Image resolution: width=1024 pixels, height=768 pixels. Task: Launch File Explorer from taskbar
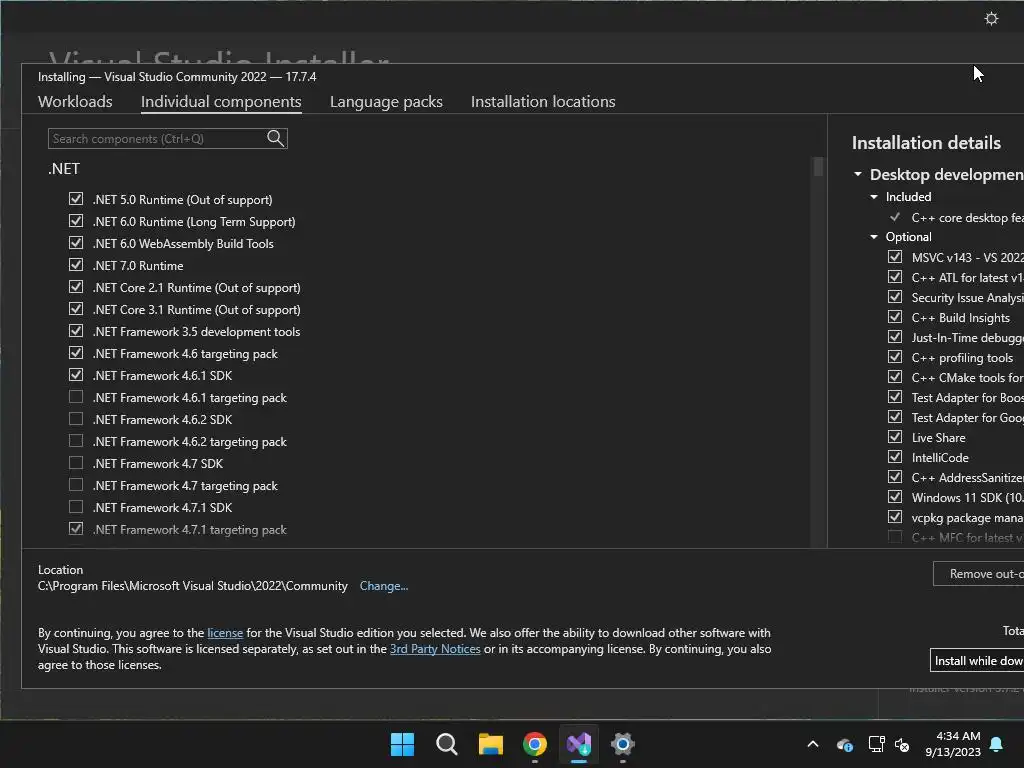click(490, 744)
